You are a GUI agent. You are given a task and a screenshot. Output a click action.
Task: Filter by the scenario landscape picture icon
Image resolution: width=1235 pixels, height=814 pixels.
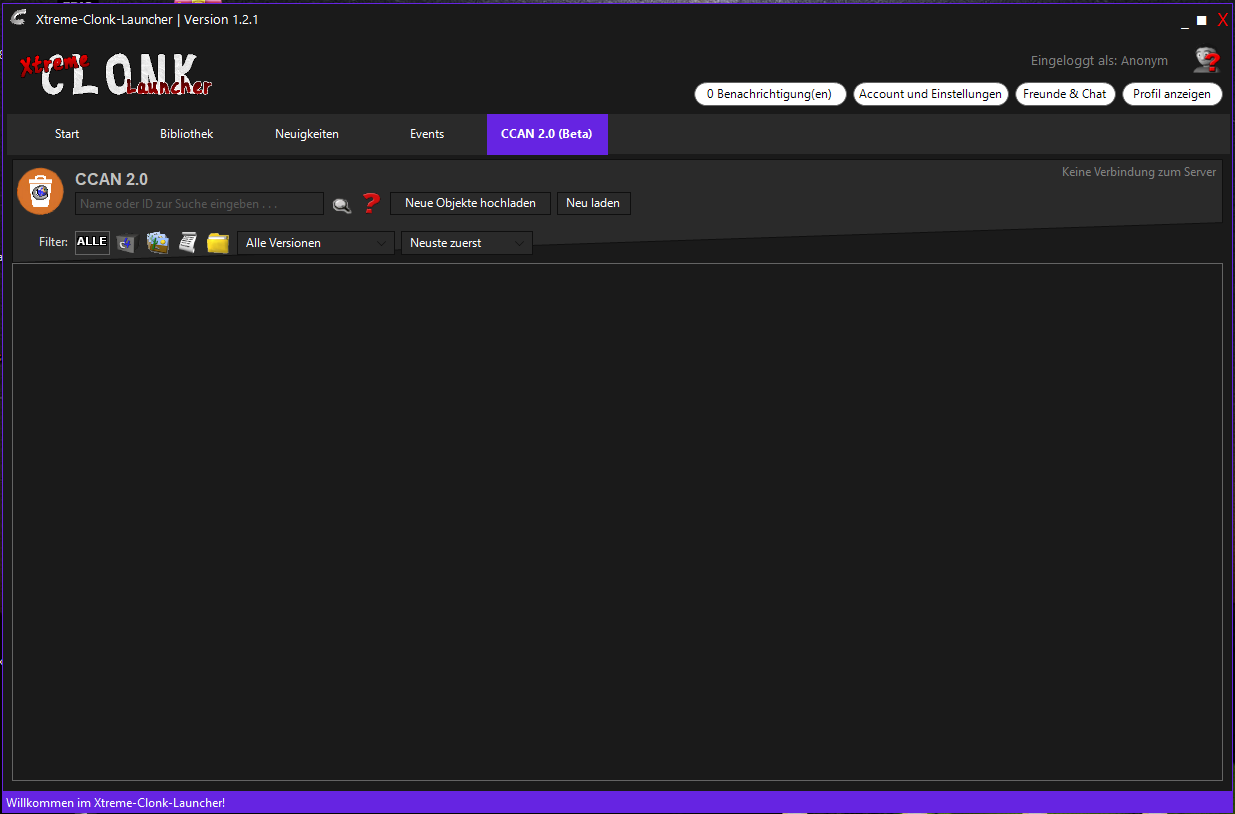tap(158, 242)
